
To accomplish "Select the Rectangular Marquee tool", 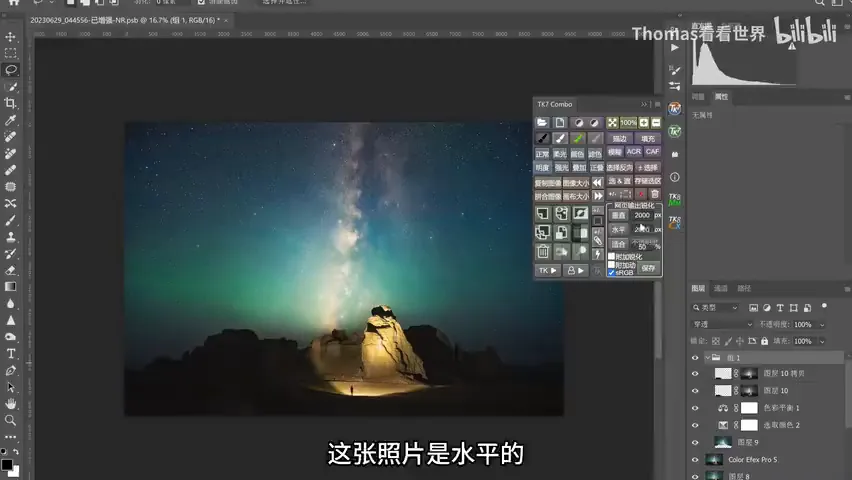I will coord(10,53).
